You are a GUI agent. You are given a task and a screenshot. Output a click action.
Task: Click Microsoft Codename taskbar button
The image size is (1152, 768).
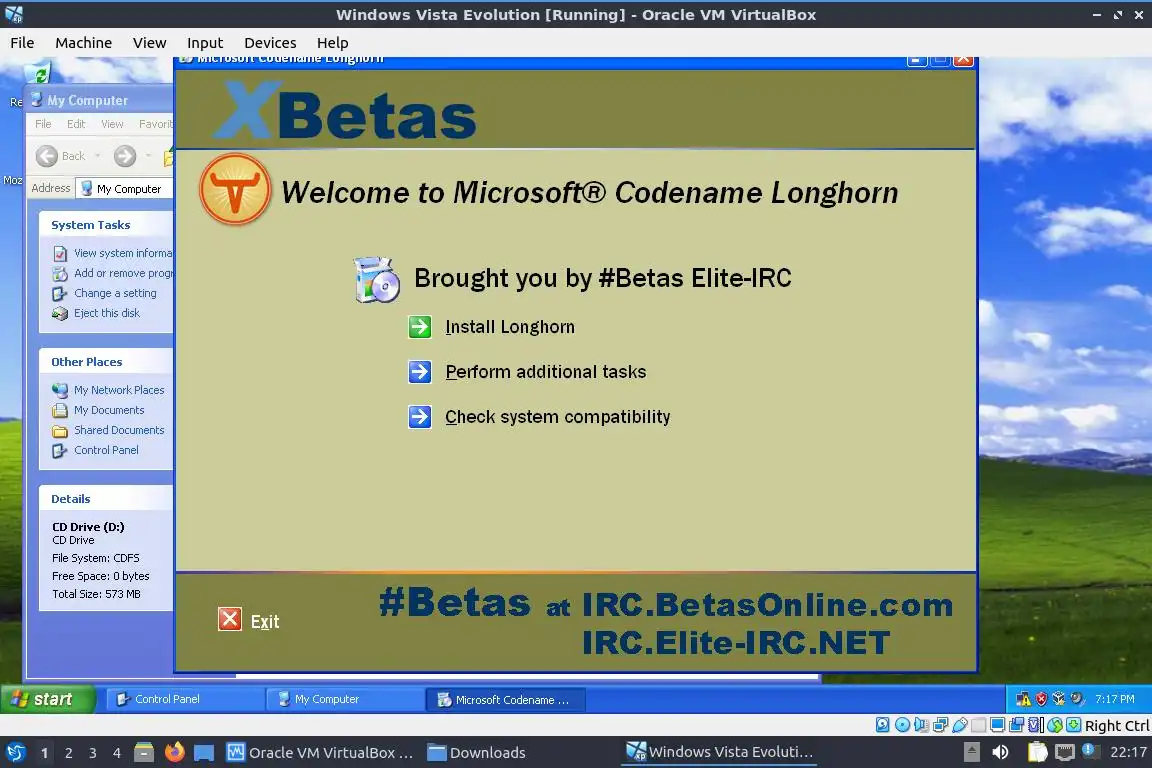(x=505, y=699)
